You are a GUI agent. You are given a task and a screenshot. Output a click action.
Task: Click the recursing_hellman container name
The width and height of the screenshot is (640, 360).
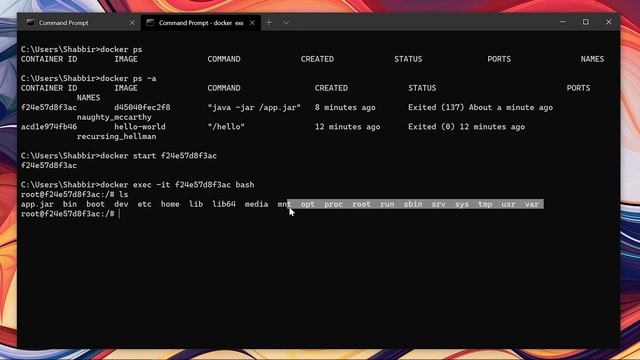[x=116, y=137]
